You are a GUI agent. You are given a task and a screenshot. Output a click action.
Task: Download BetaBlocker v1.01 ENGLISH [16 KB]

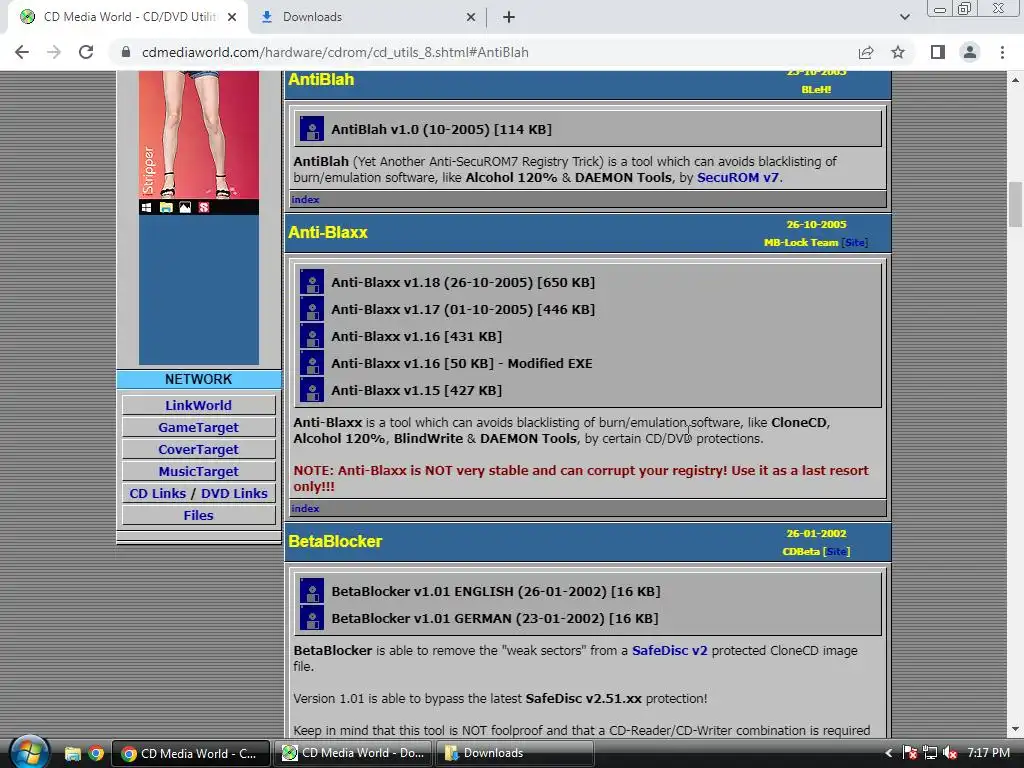click(x=496, y=591)
